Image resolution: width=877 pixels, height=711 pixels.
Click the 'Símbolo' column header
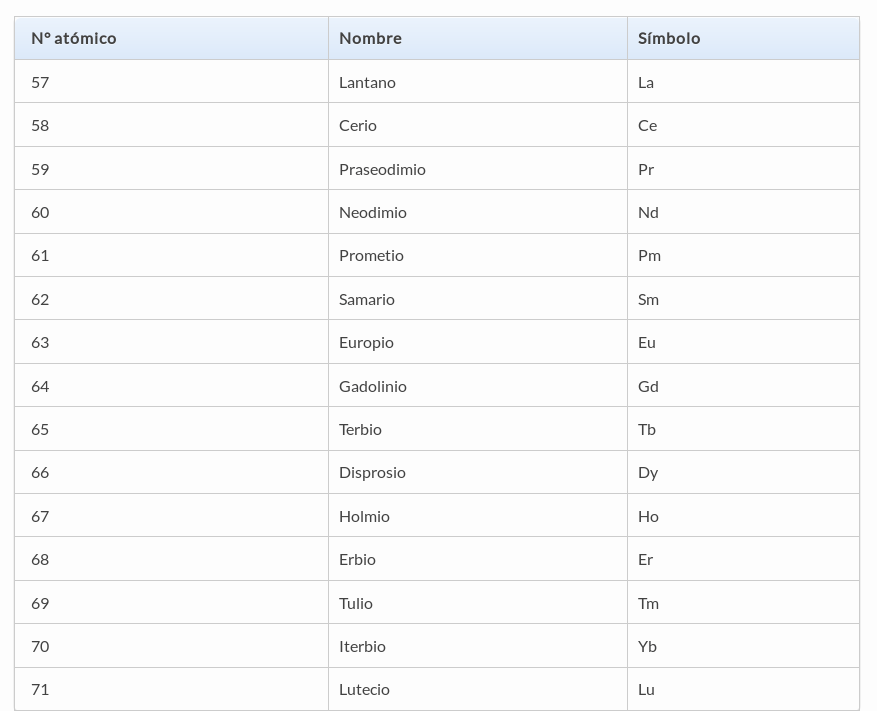tap(743, 38)
